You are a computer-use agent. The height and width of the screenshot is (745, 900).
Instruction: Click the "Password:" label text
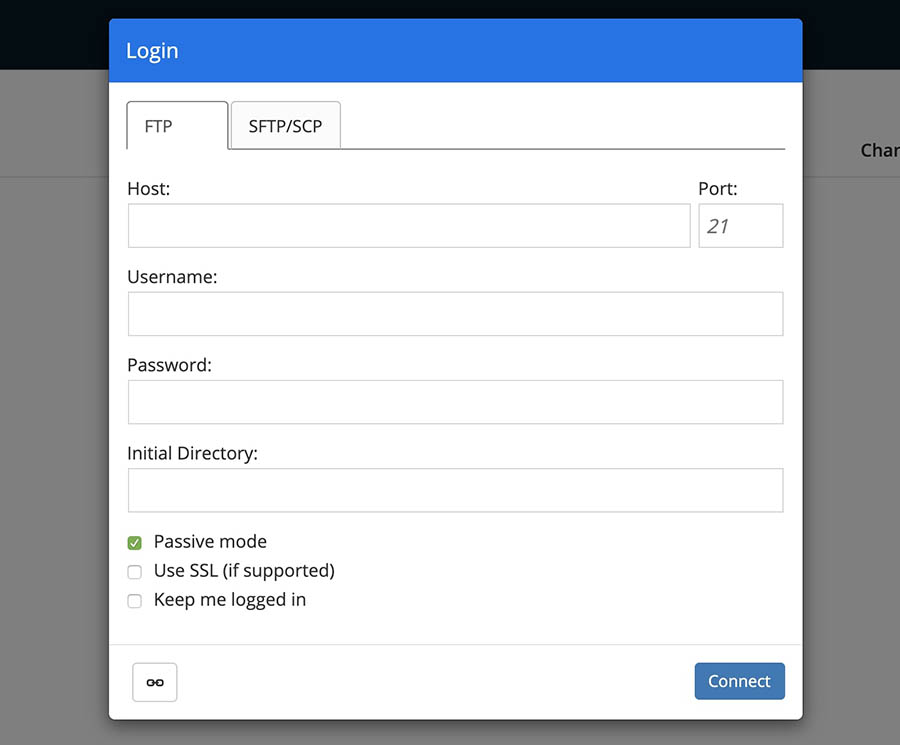point(169,365)
